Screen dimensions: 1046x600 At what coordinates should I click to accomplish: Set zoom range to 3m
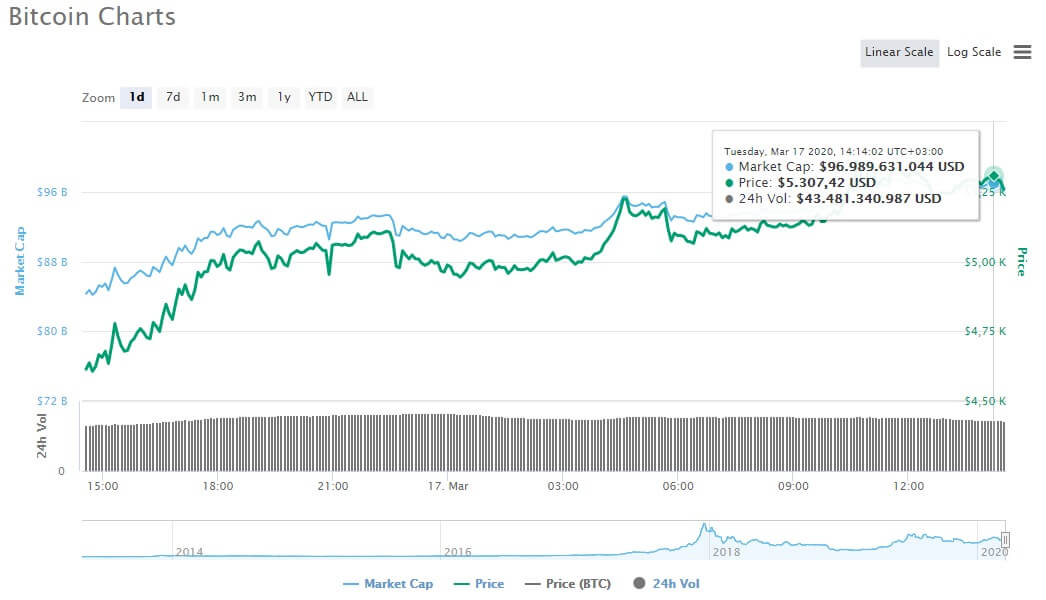click(247, 97)
